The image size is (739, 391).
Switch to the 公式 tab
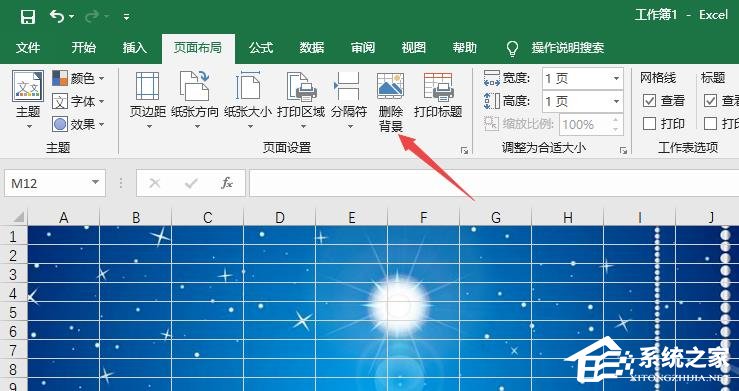(x=261, y=48)
